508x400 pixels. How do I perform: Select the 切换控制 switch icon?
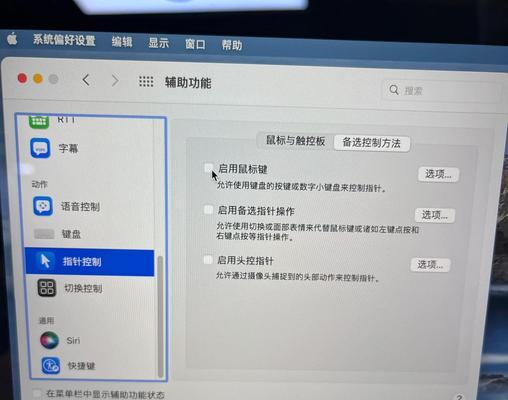click(47, 288)
